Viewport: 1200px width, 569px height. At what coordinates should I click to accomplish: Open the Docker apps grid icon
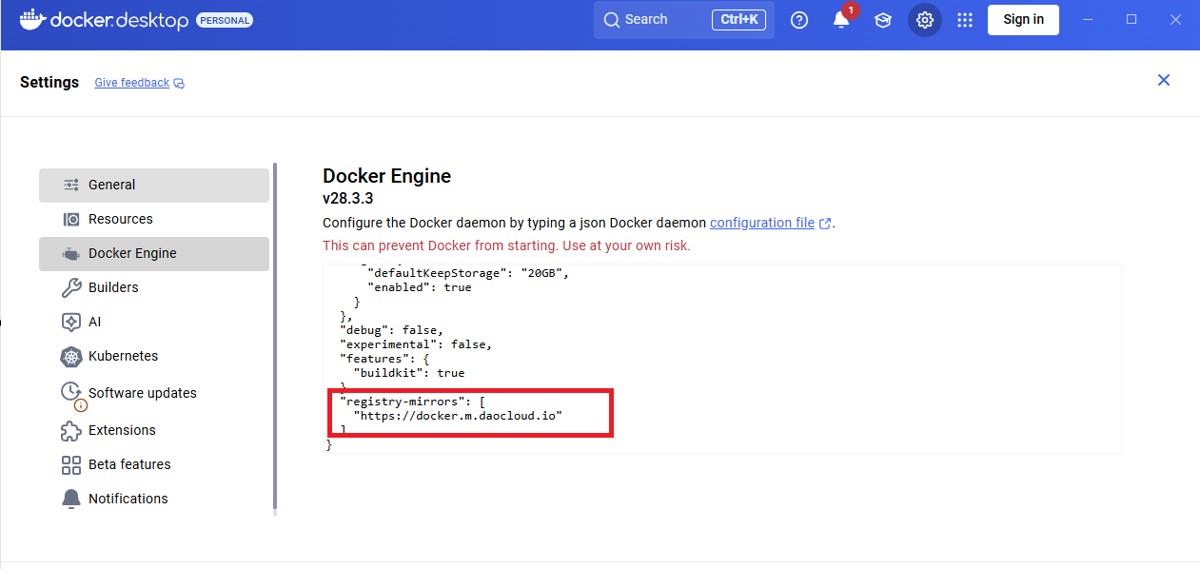pyautogui.click(x=965, y=20)
